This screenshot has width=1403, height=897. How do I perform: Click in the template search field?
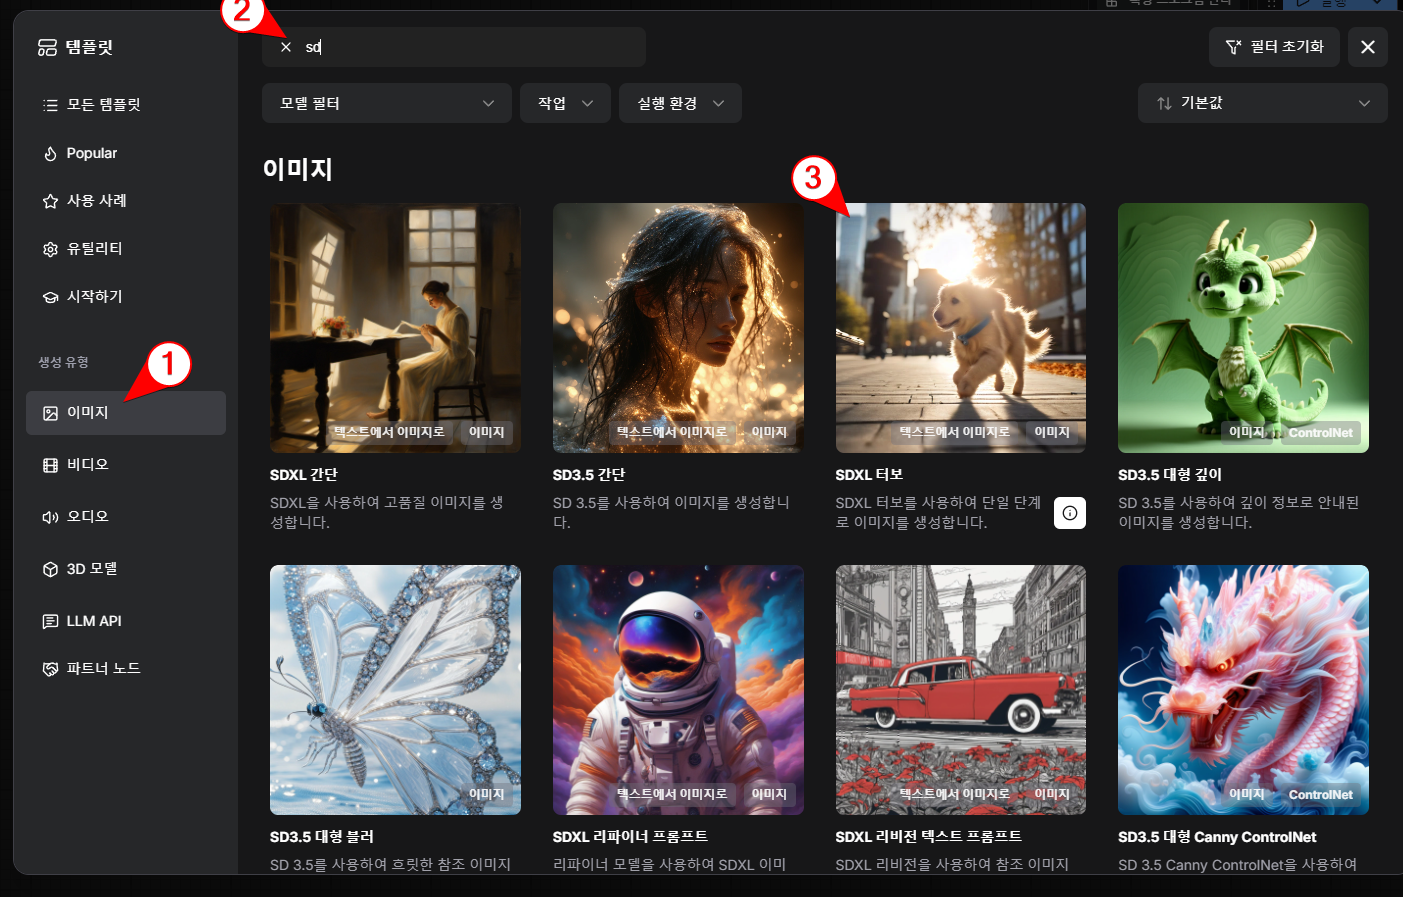(x=470, y=47)
